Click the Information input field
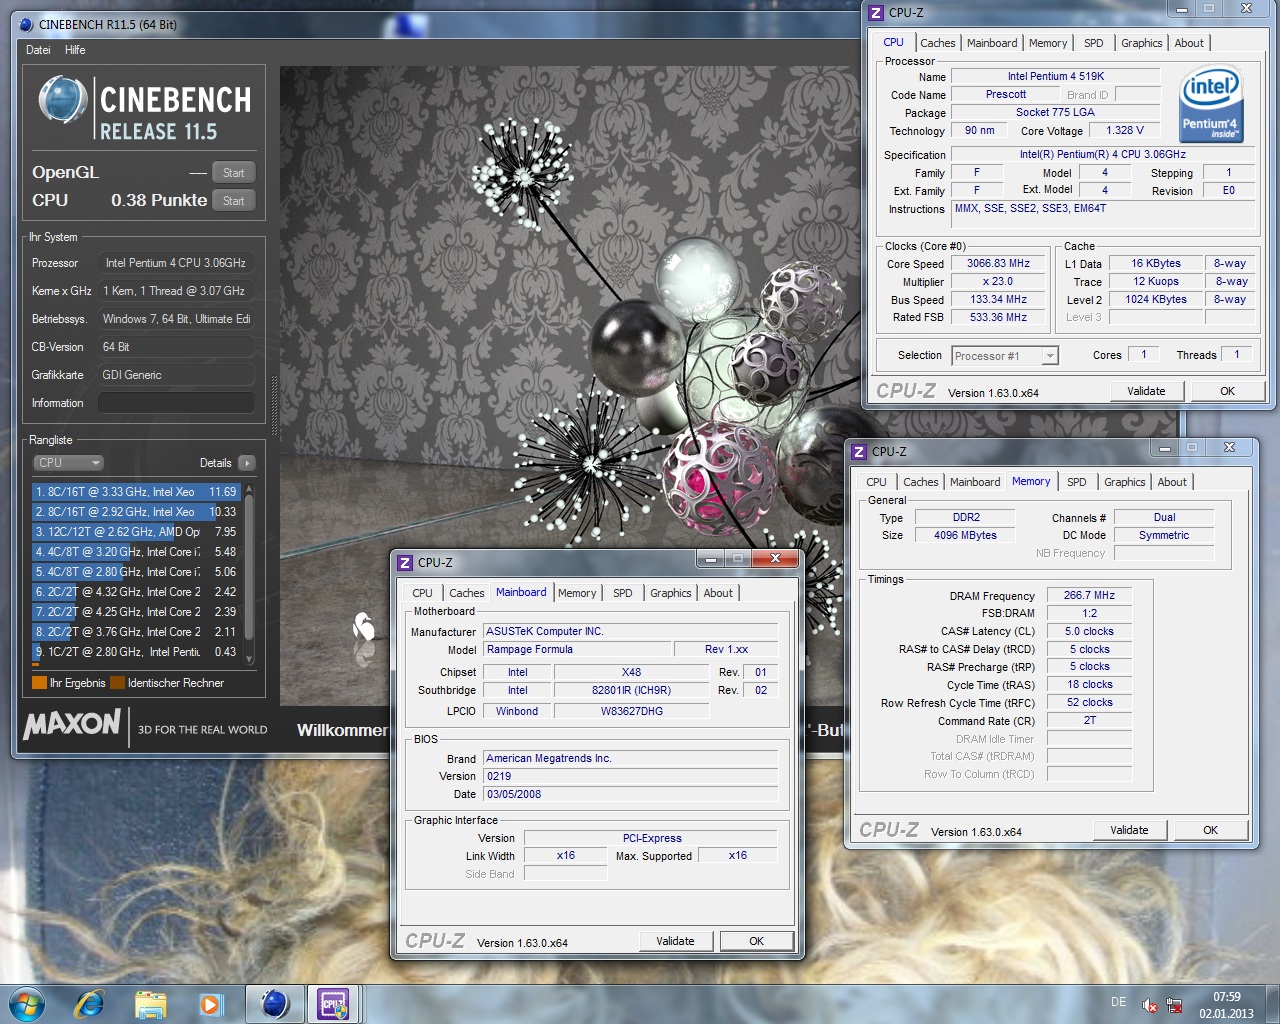 pos(176,403)
